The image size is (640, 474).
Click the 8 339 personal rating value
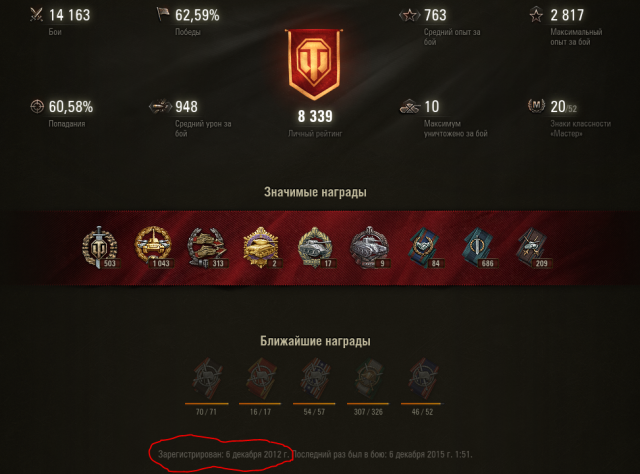[315, 116]
